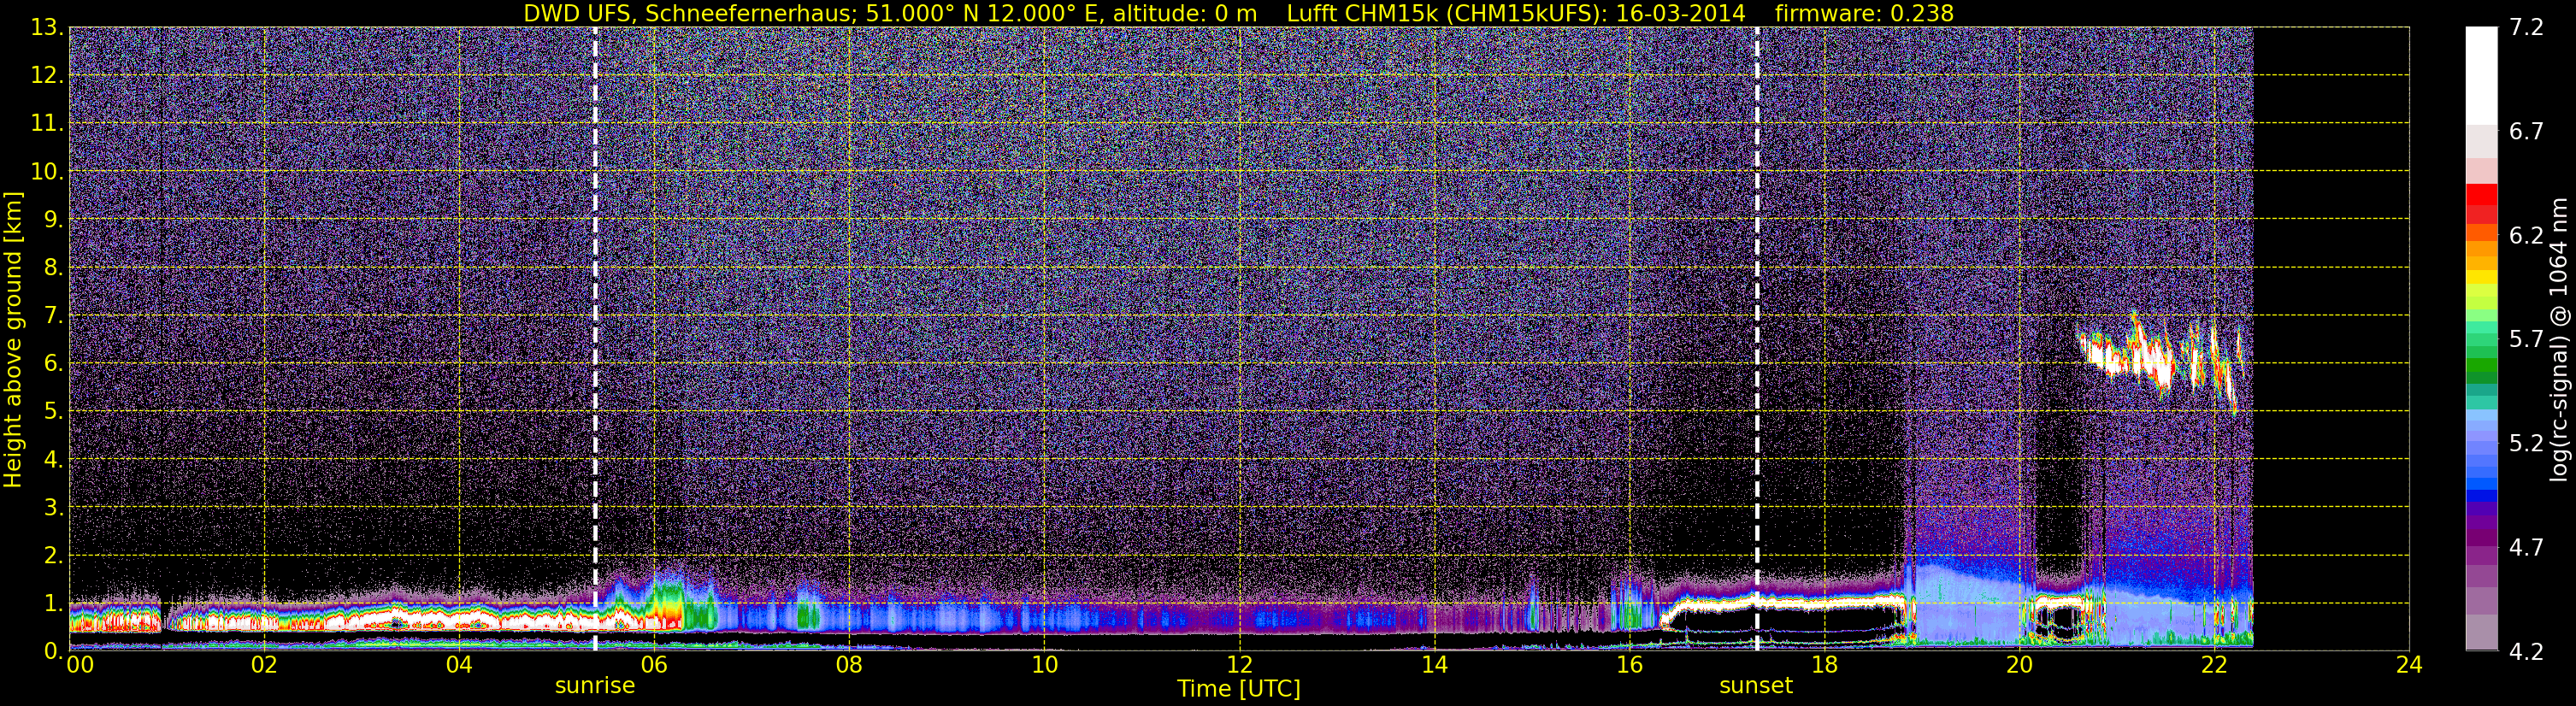The height and width of the screenshot is (706, 2576).
Task: Click the white dashed sunset marker line
Action: point(1757,338)
